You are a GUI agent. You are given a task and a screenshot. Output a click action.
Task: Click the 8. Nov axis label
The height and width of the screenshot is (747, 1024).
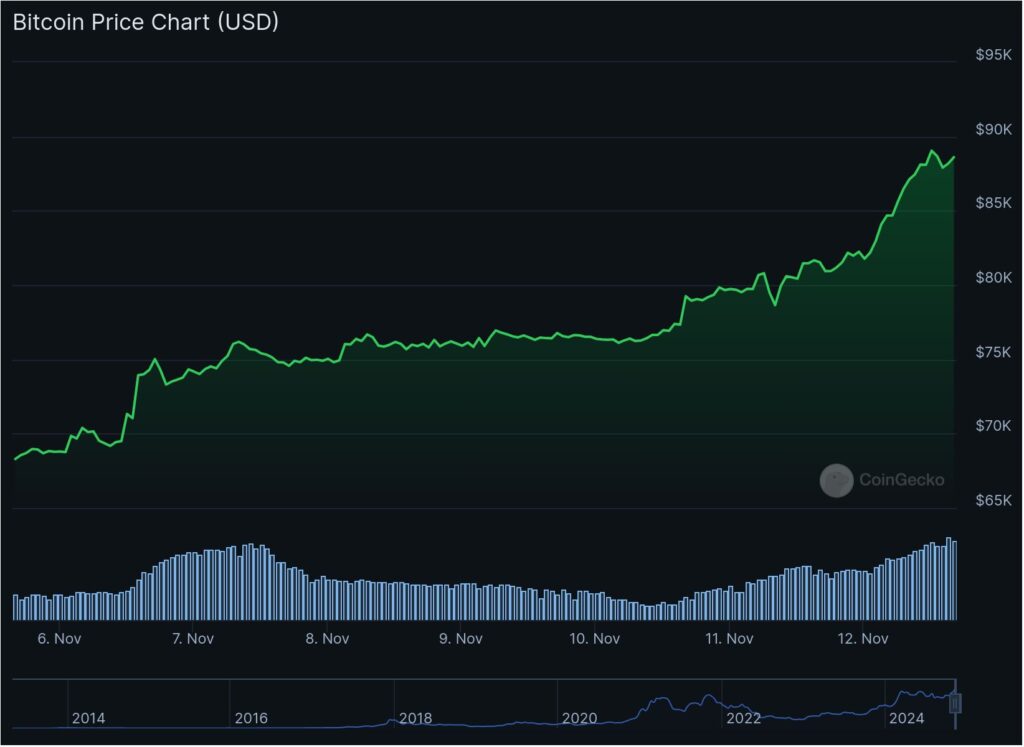pyautogui.click(x=327, y=638)
